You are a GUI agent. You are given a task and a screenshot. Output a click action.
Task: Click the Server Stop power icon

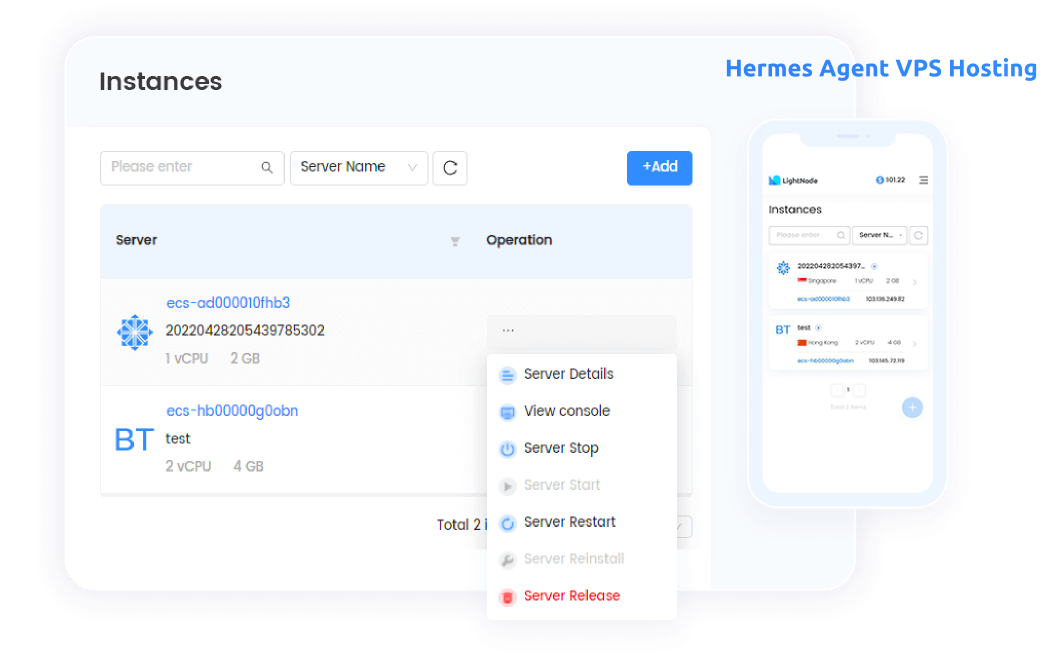point(507,448)
